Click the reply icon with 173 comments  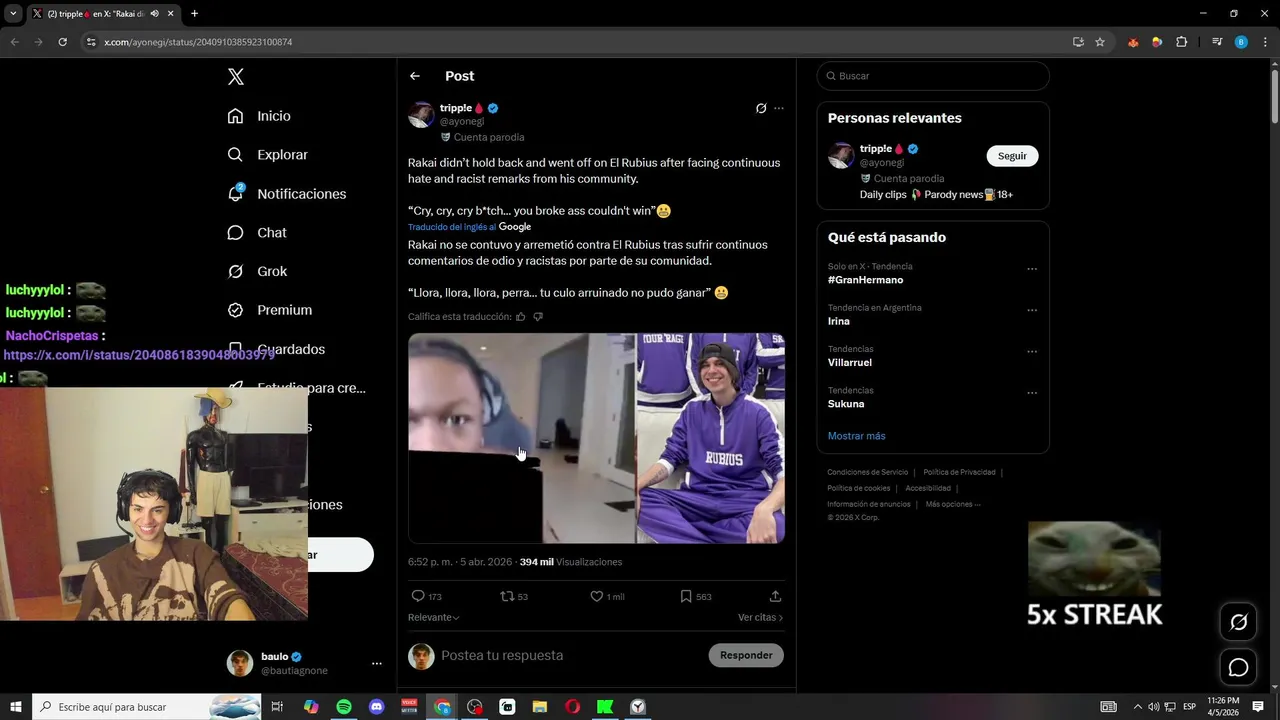tap(427, 596)
